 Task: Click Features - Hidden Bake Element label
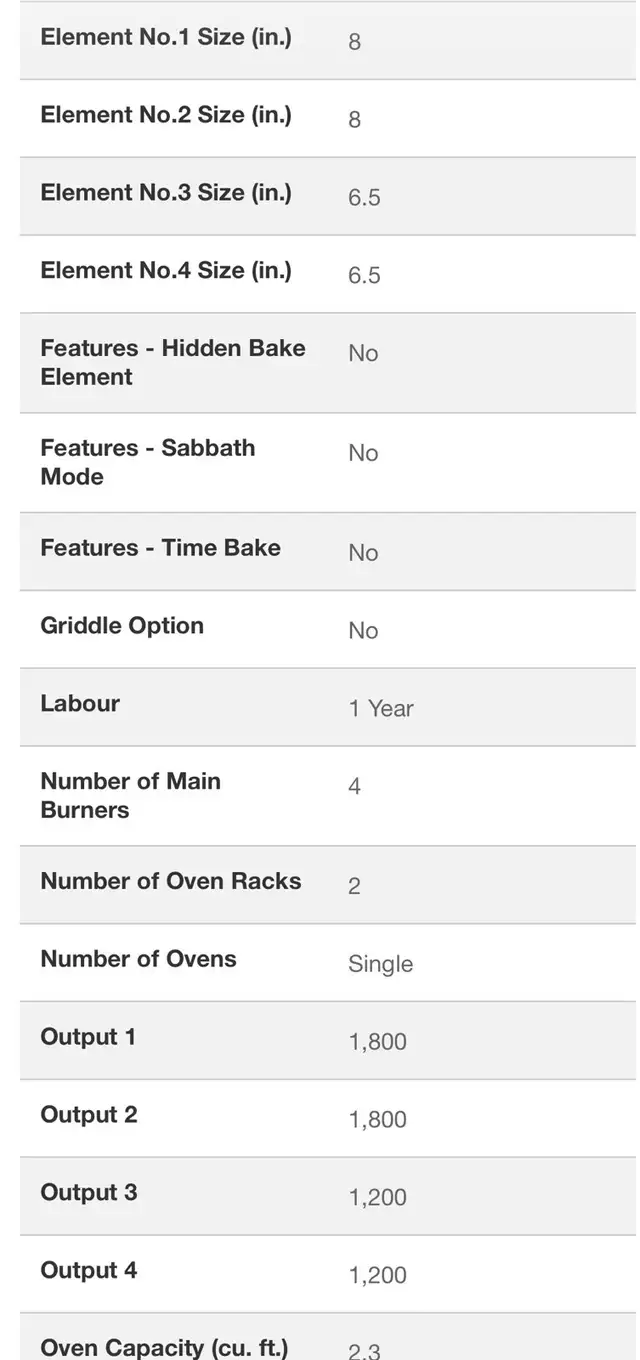[x=173, y=362]
